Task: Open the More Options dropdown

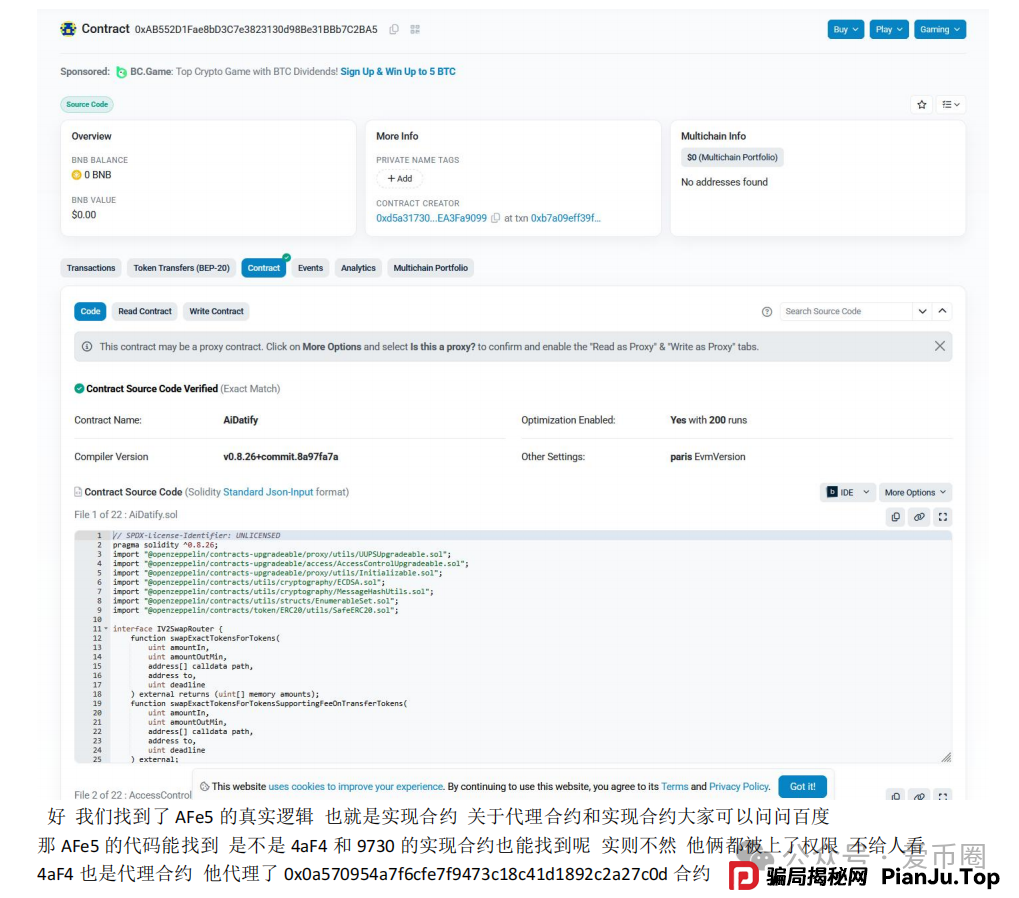Action: coord(914,492)
